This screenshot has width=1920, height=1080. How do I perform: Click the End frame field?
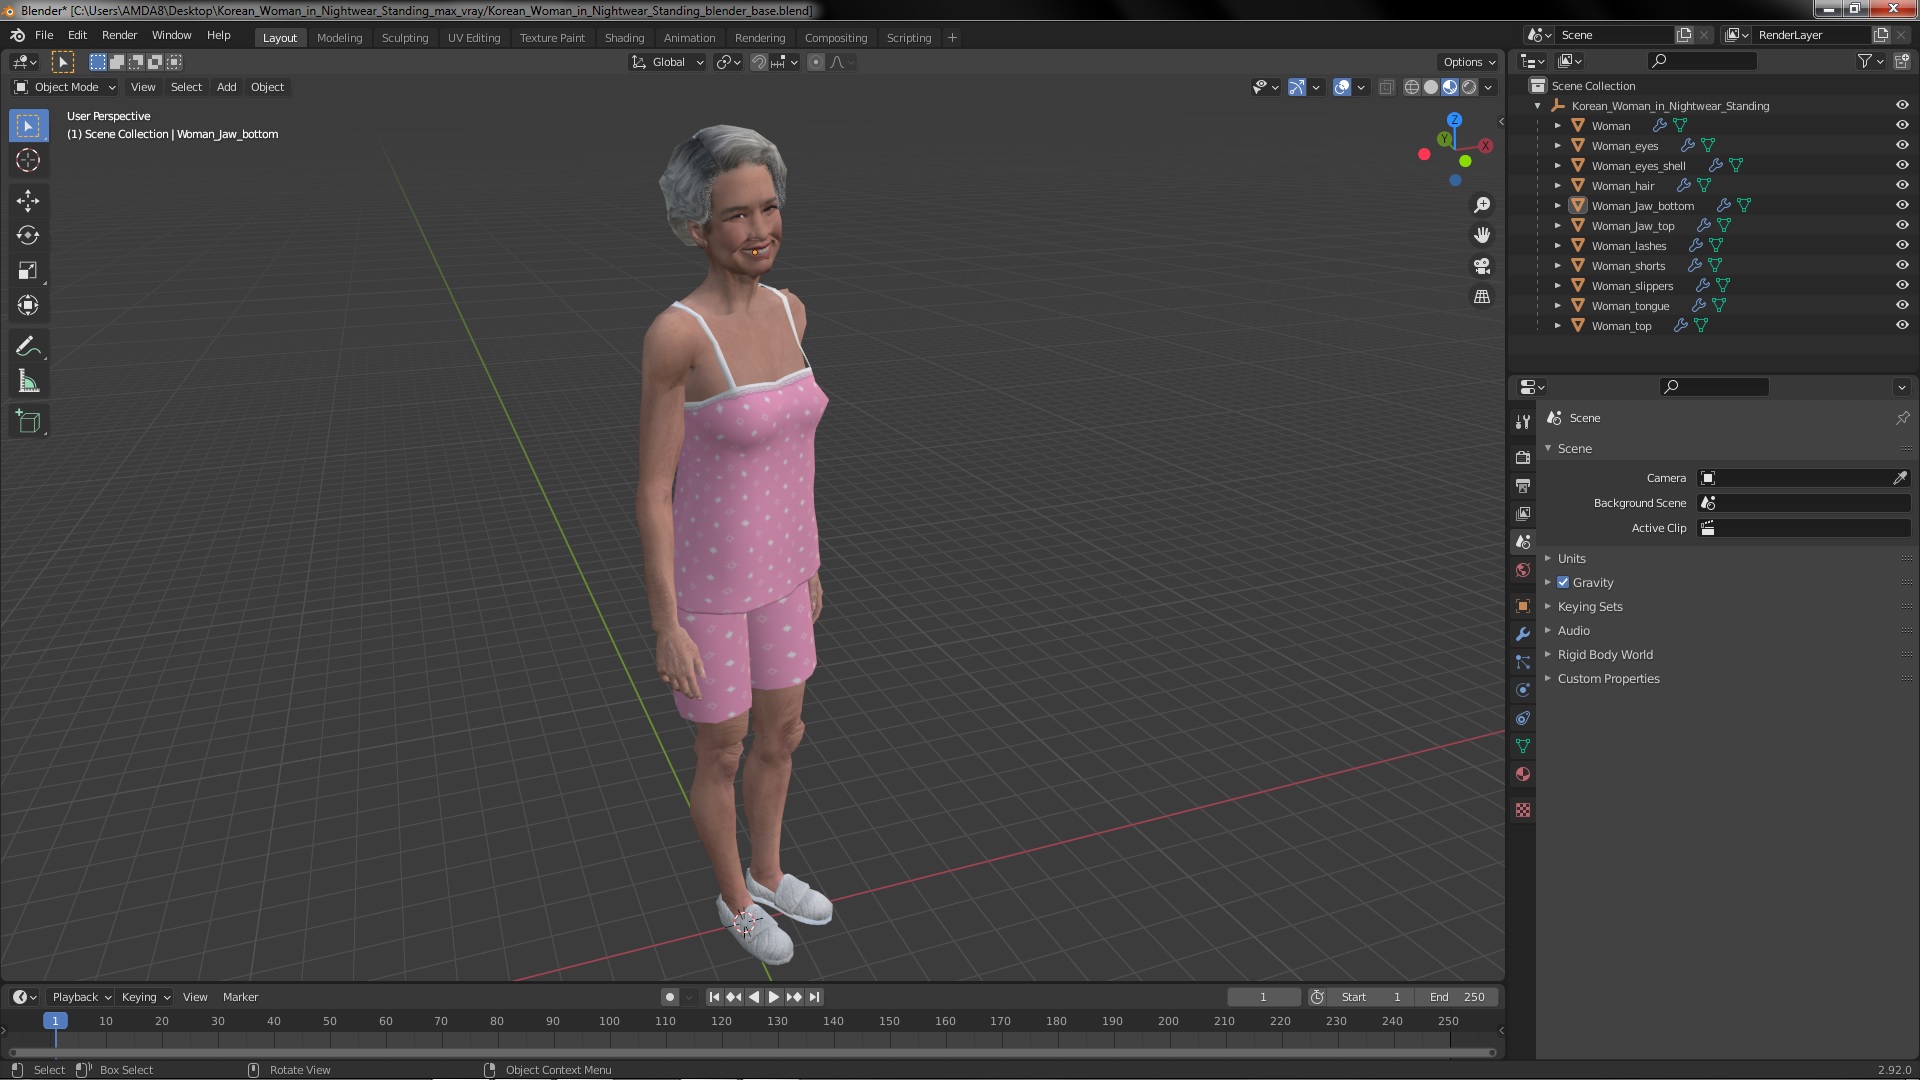(x=1457, y=997)
